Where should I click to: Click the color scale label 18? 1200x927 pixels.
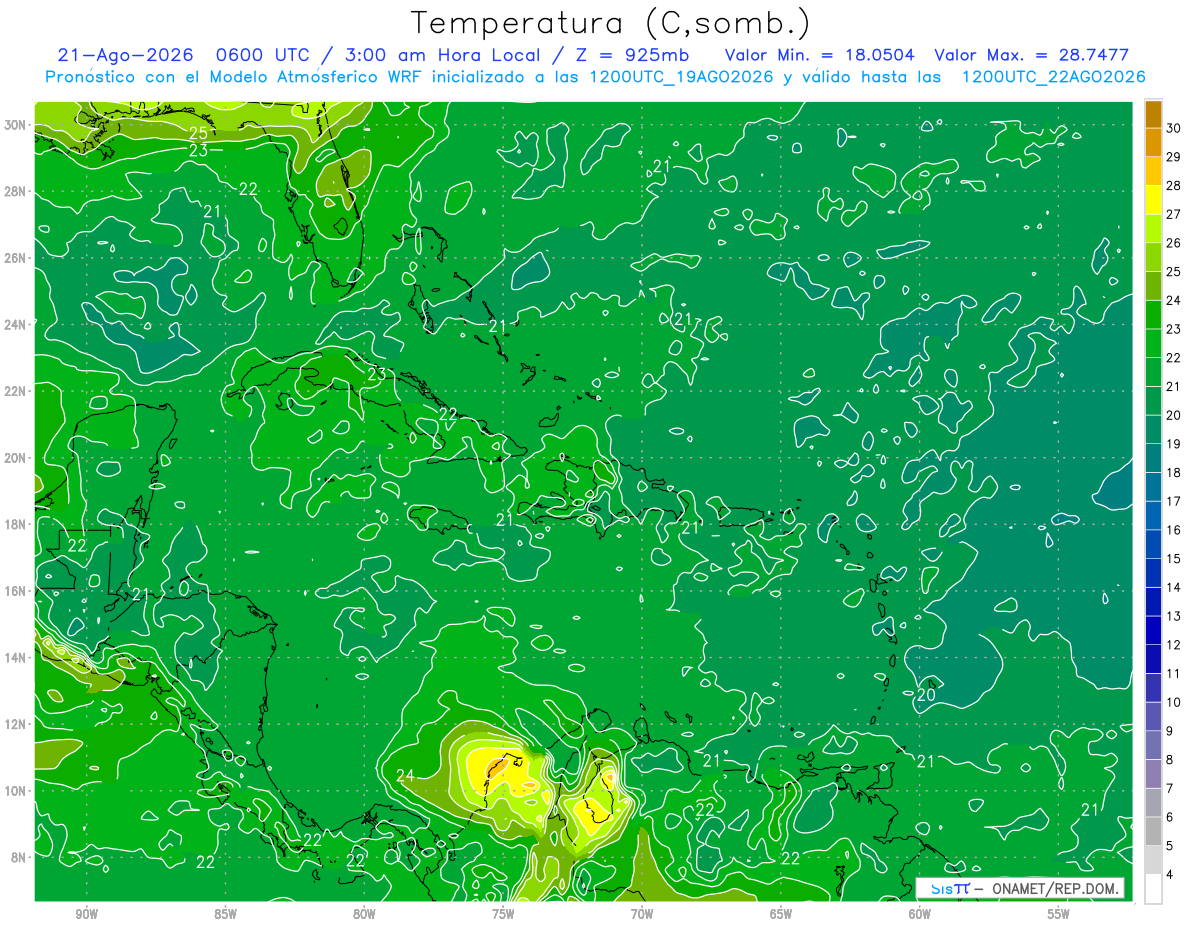(1174, 473)
